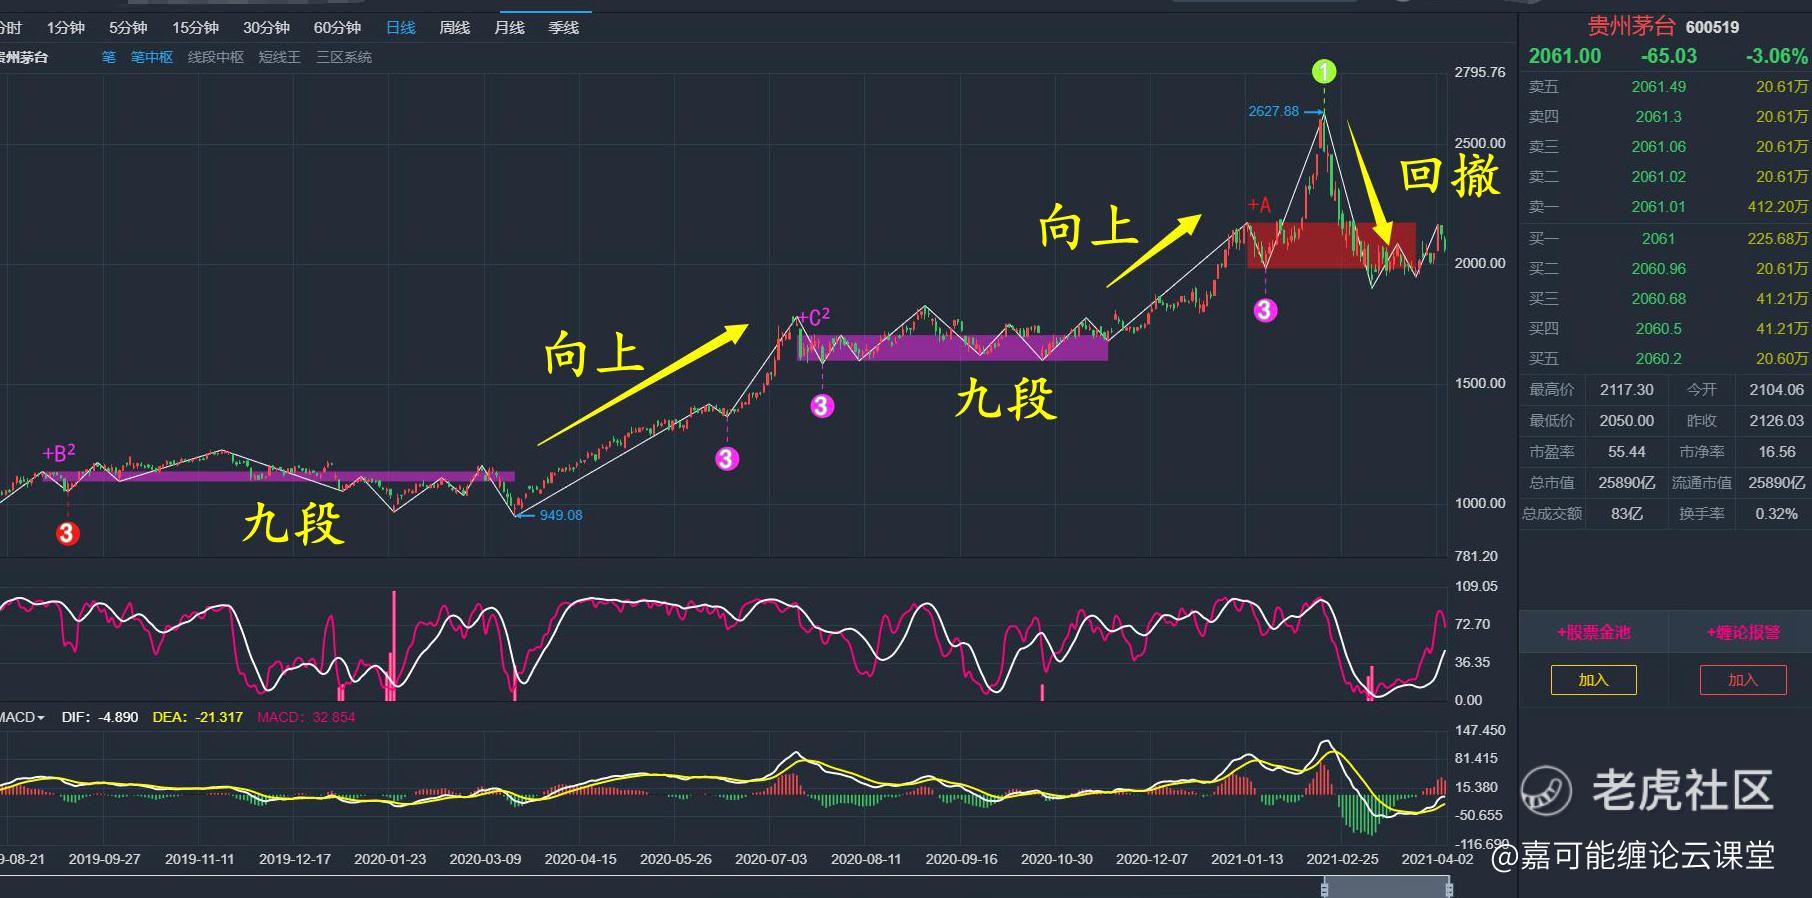Image resolution: width=1812 pixels, height=898 pixels.
Task: Select the 买四 order book row
Action: (x=1666, y=329)
